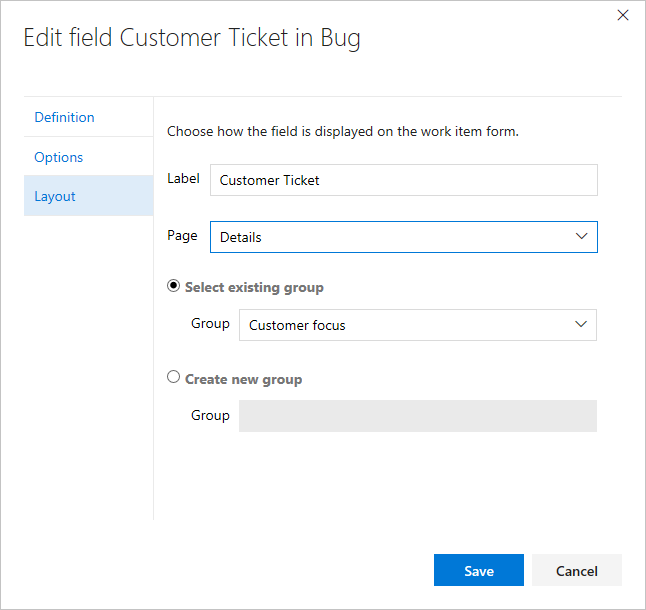Click the 'Page' caption text

click(x=182, y=236)
